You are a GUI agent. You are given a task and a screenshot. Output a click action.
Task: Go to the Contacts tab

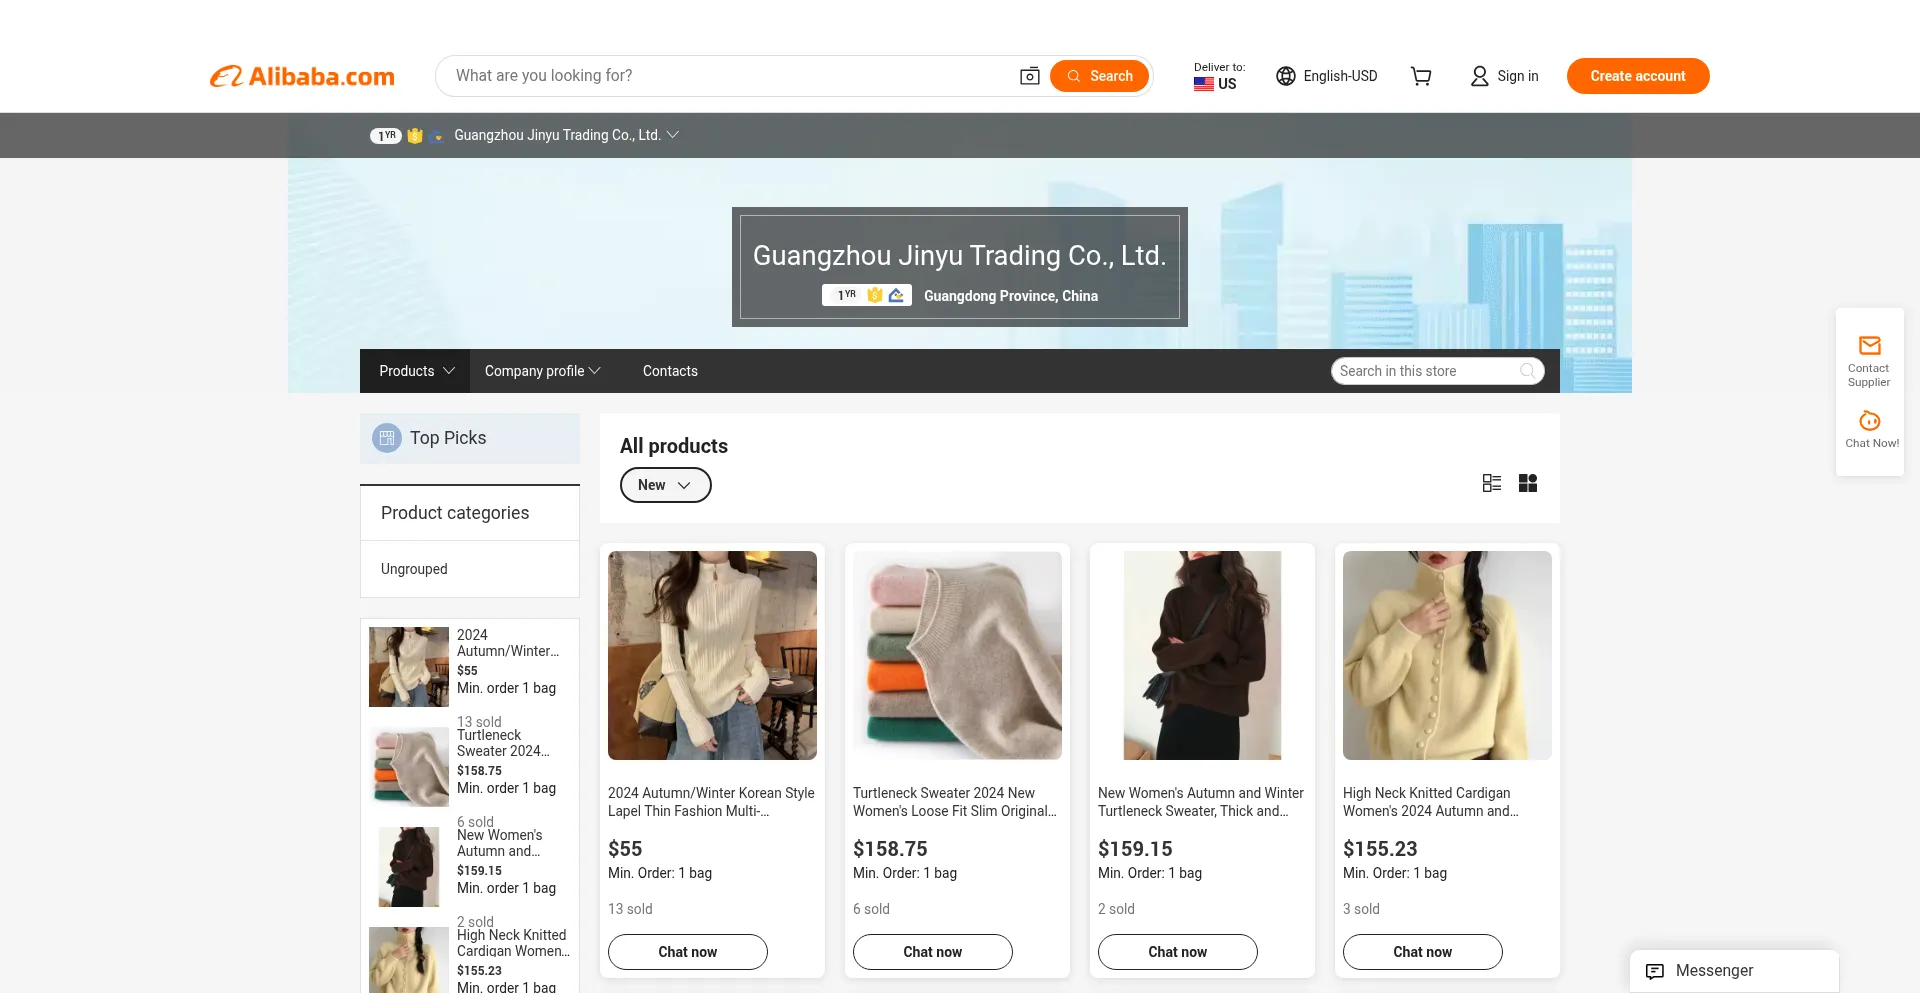tap(670, 371)
